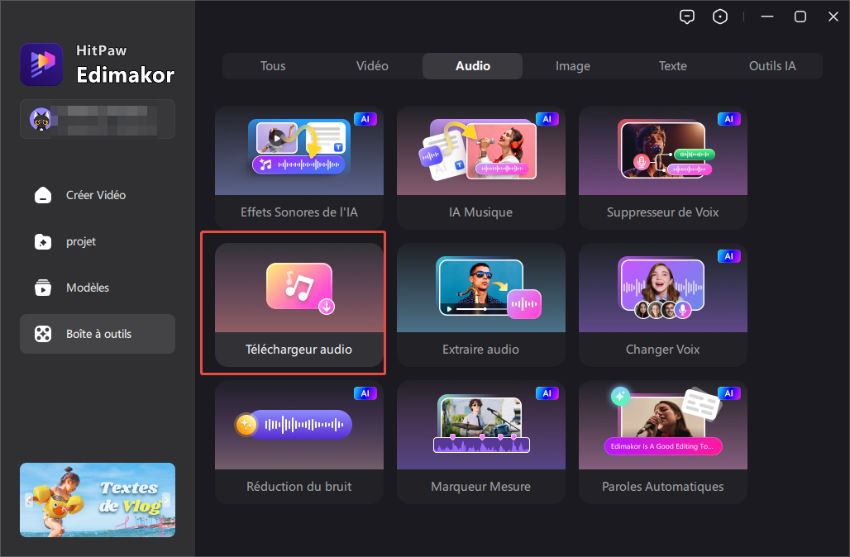The image size is (850, 557).
Task: Select the Image category tab
Action: tap(573, 66)
